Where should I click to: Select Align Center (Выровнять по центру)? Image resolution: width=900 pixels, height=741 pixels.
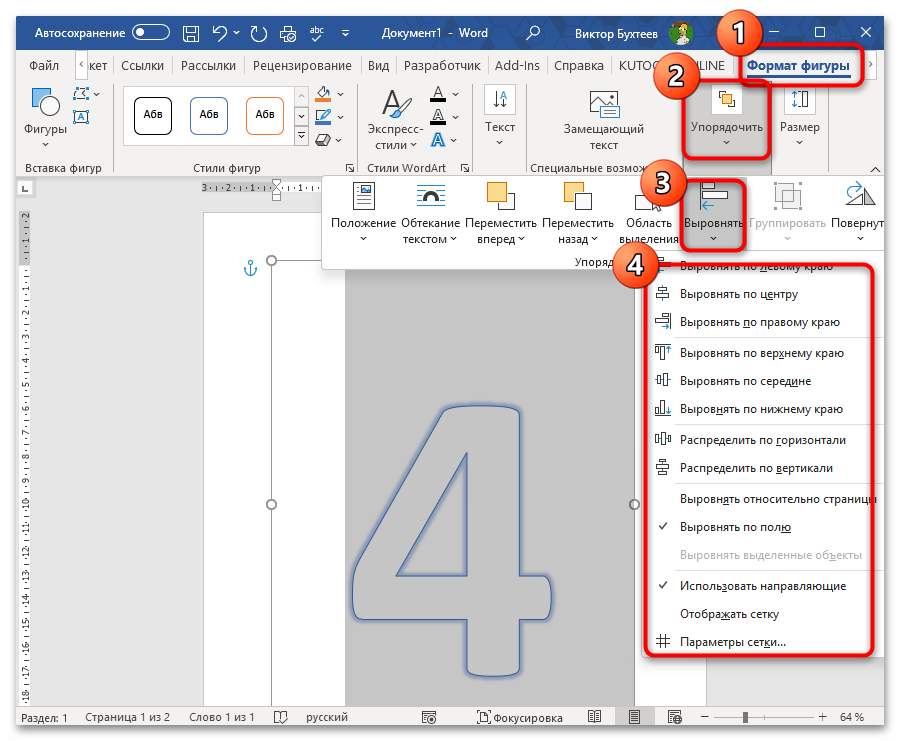tap(738, 295)
